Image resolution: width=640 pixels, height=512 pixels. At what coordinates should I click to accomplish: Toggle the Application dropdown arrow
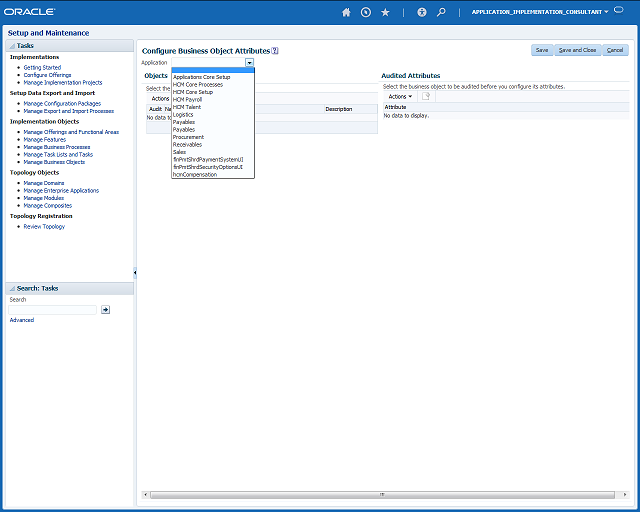click(249, 62)
